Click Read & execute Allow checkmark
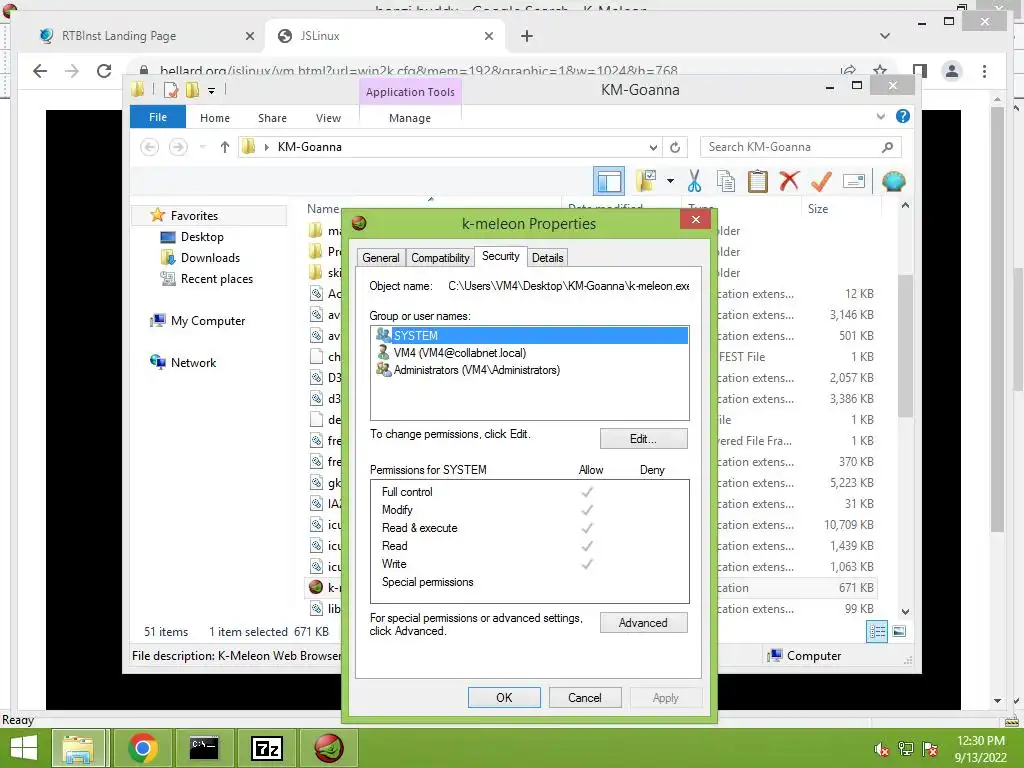This screenshot has height=768, width=1024. (587, 528)
